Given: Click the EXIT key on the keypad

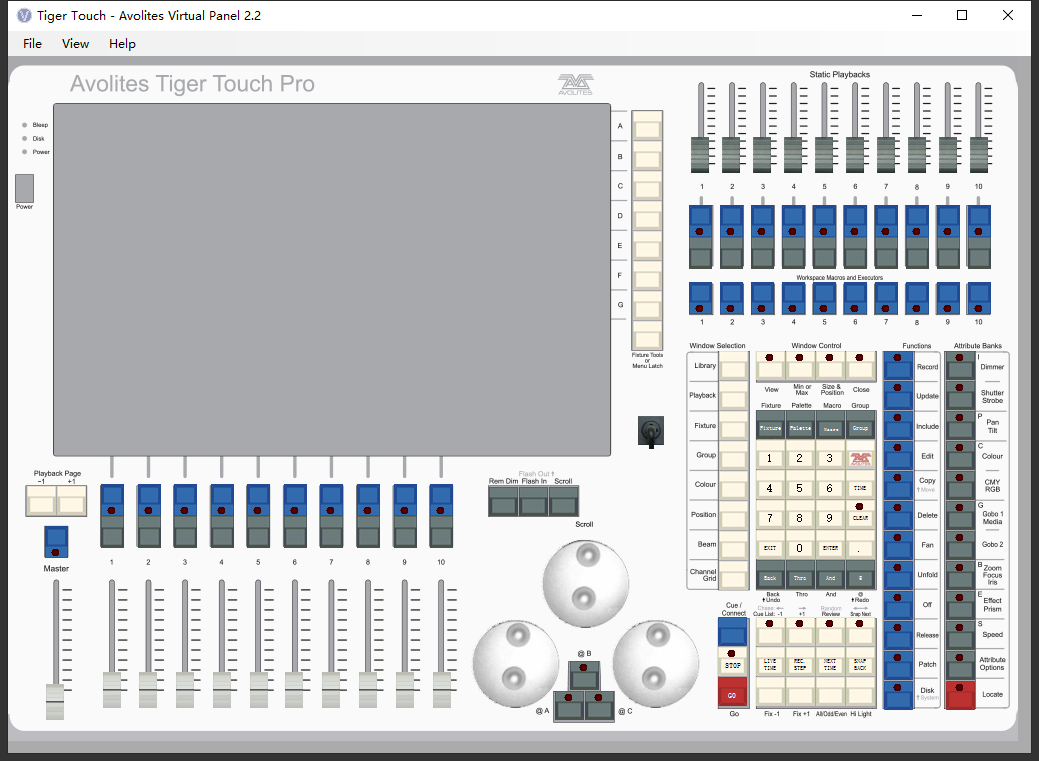Looking at the screenshot, I should (770, 548).
